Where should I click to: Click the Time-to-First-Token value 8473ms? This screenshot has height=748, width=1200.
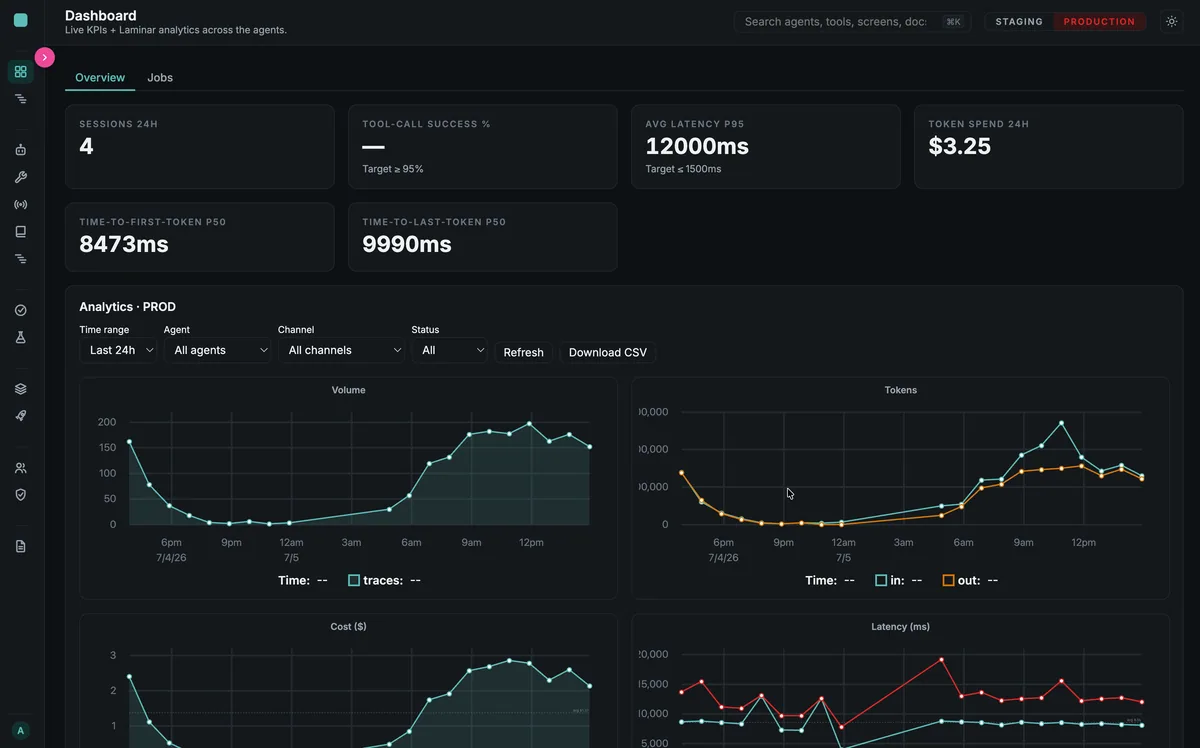coord(124,244)
